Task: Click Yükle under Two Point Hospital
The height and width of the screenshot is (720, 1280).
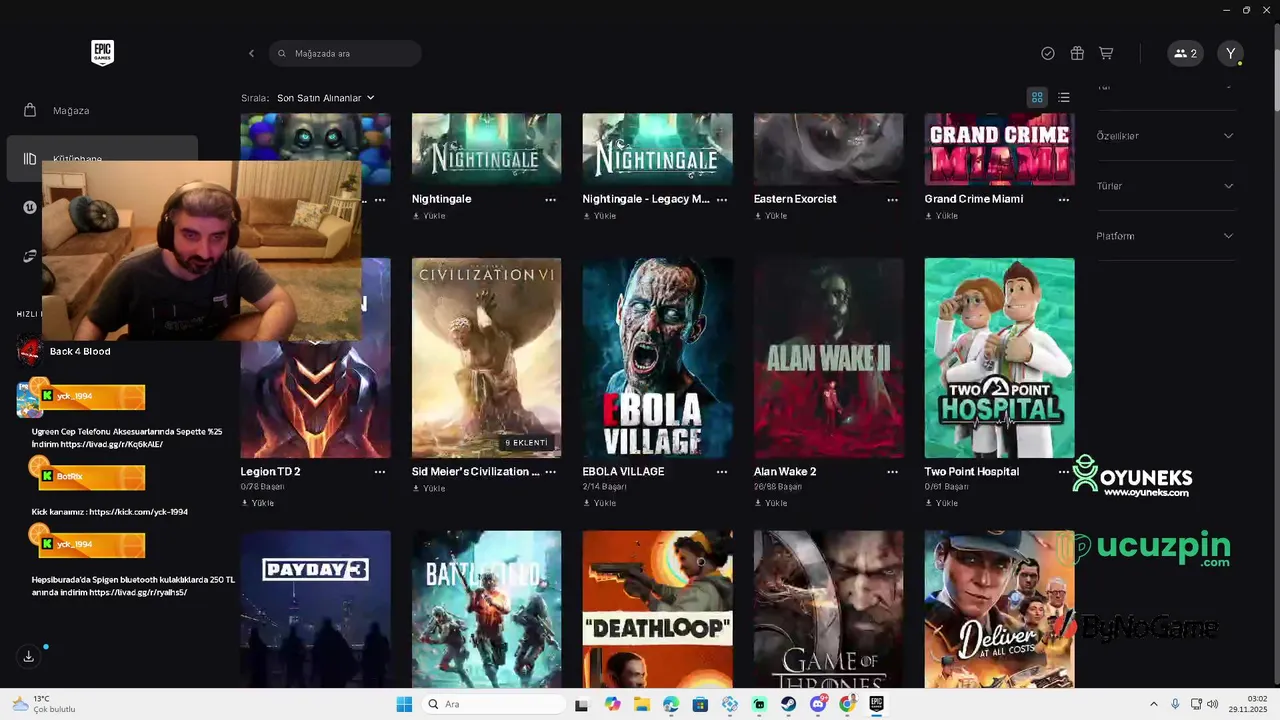Action: pyautogui.click(x=942, y=503)
